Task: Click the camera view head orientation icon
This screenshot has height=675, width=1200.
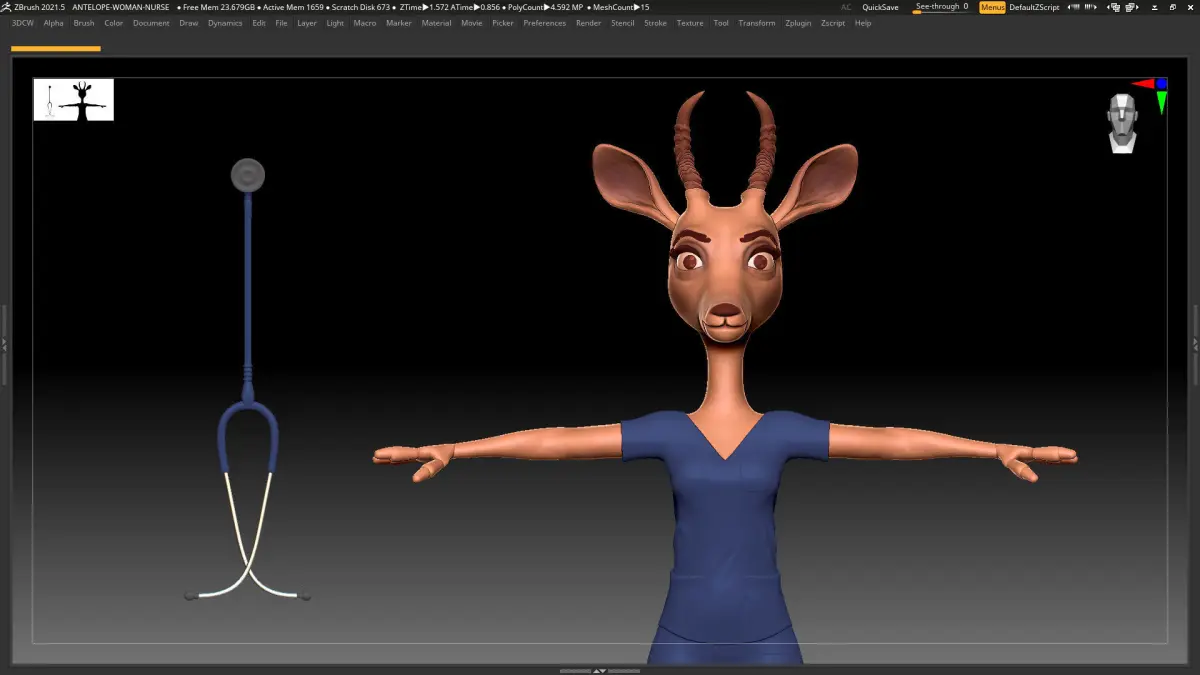Action: pos(1123,123)
